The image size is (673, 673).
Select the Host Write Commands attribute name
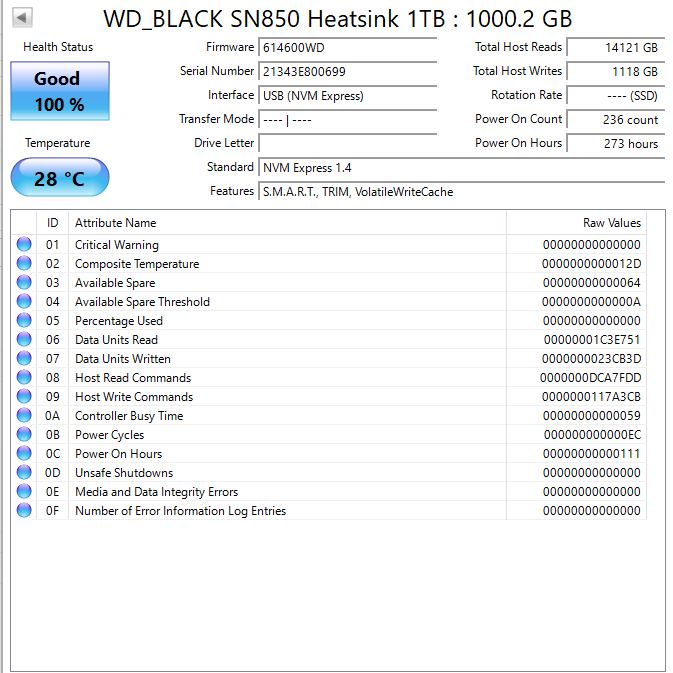134,397
